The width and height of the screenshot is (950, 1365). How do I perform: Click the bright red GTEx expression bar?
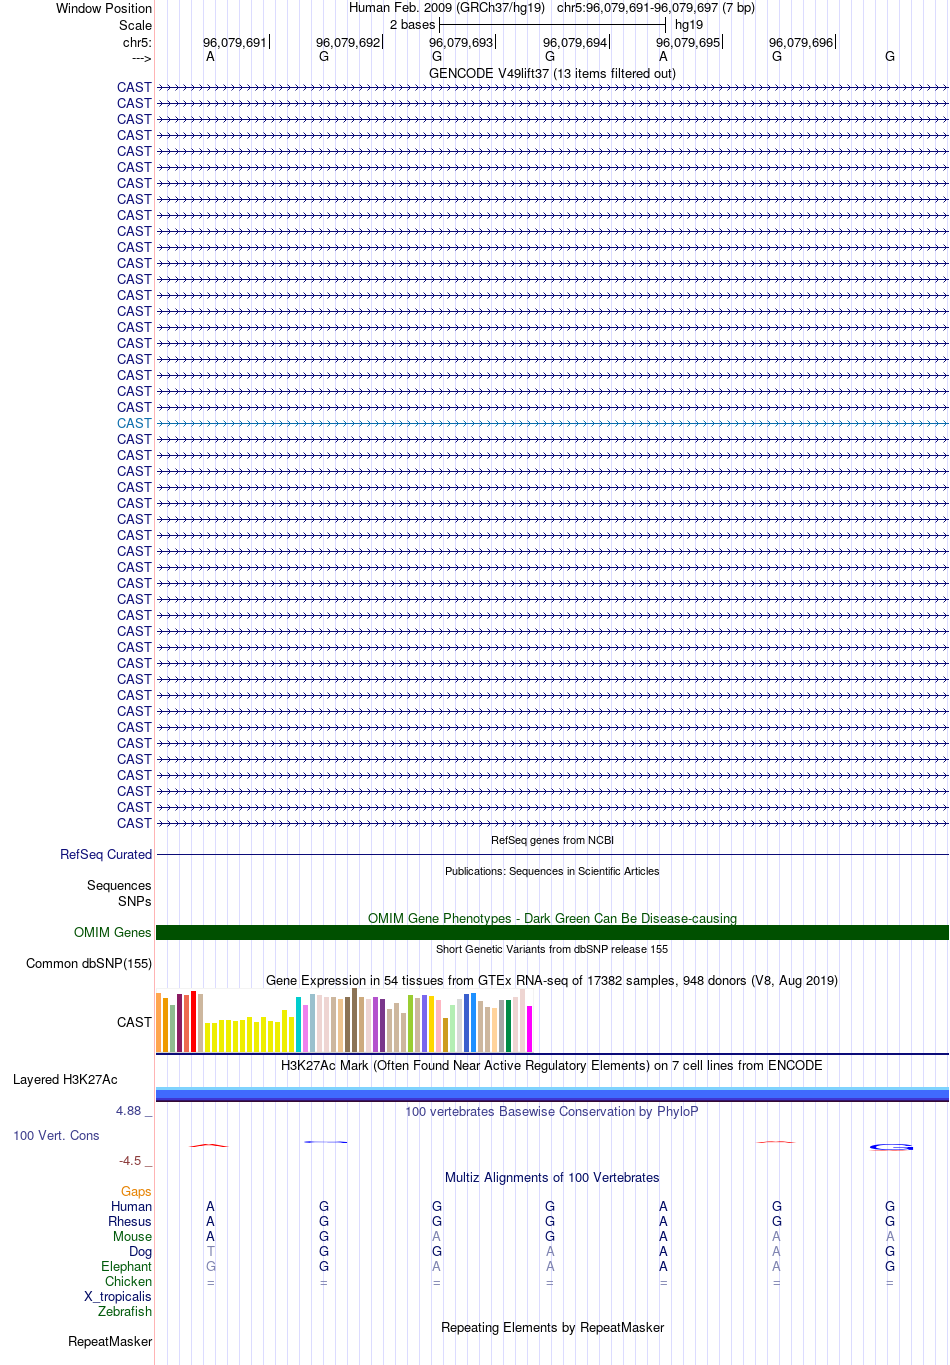tap(193, 1022)
